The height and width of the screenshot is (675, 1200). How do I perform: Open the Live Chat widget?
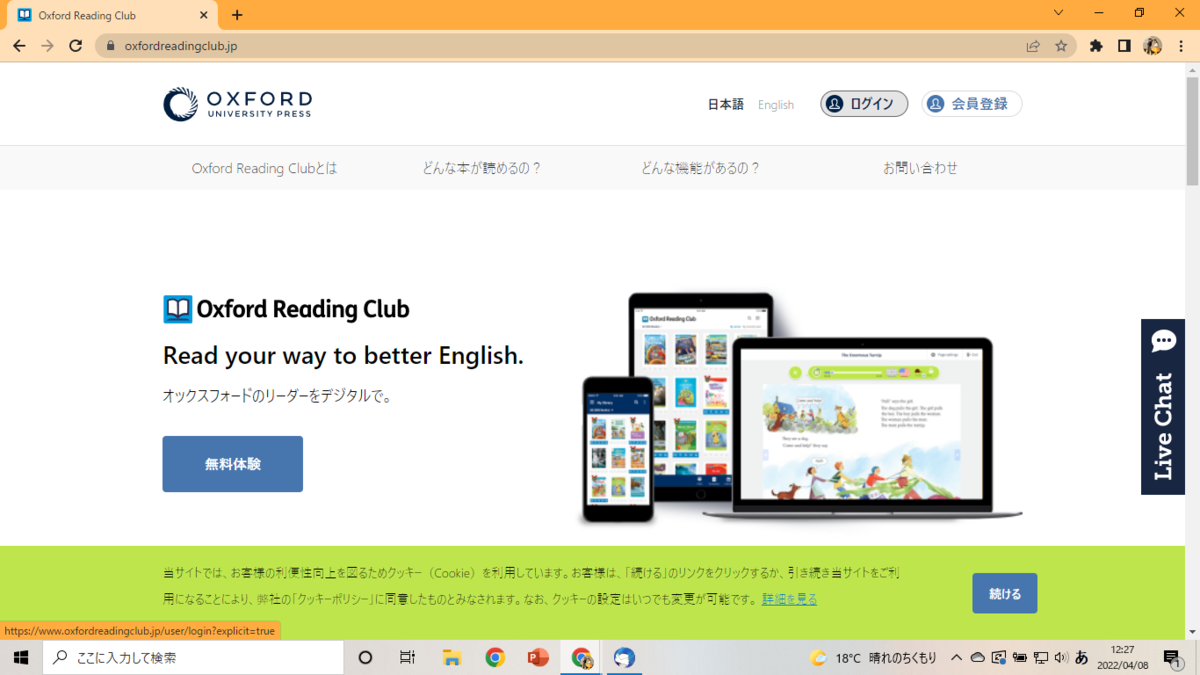point(1163,407)
